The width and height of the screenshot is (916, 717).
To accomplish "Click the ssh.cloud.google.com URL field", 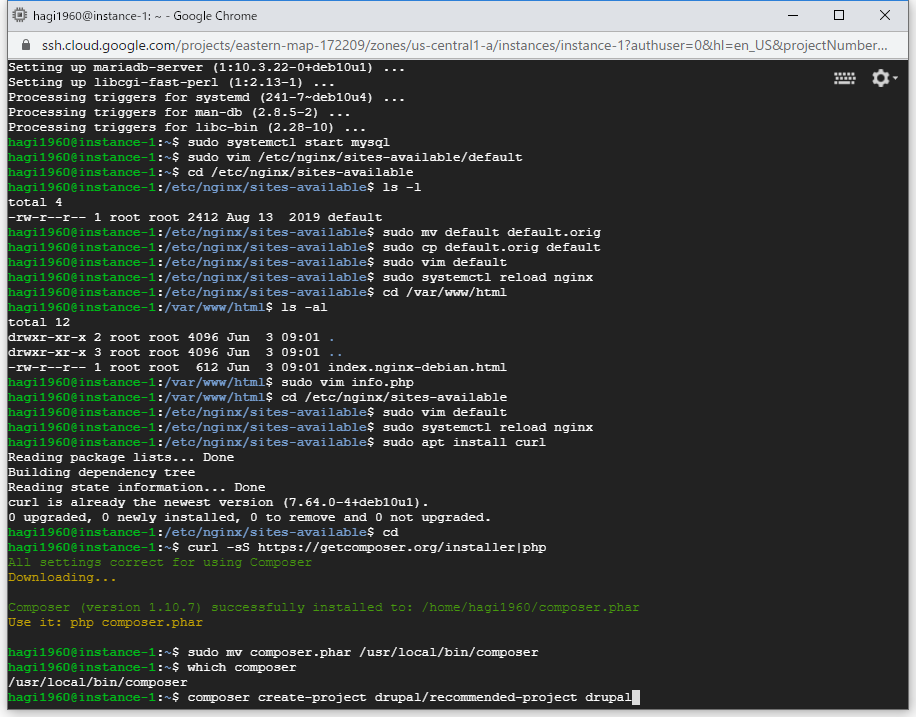I will [x=464, y=46].
